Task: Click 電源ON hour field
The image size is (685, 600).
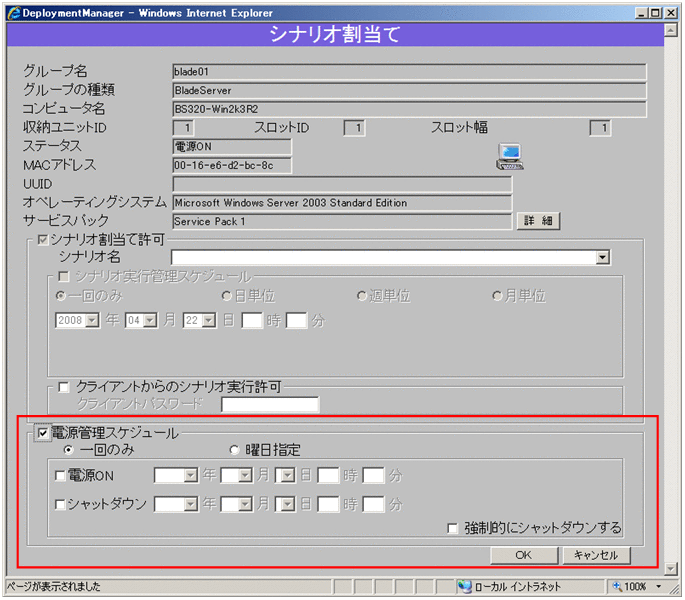Action: [x=328, y=475]
